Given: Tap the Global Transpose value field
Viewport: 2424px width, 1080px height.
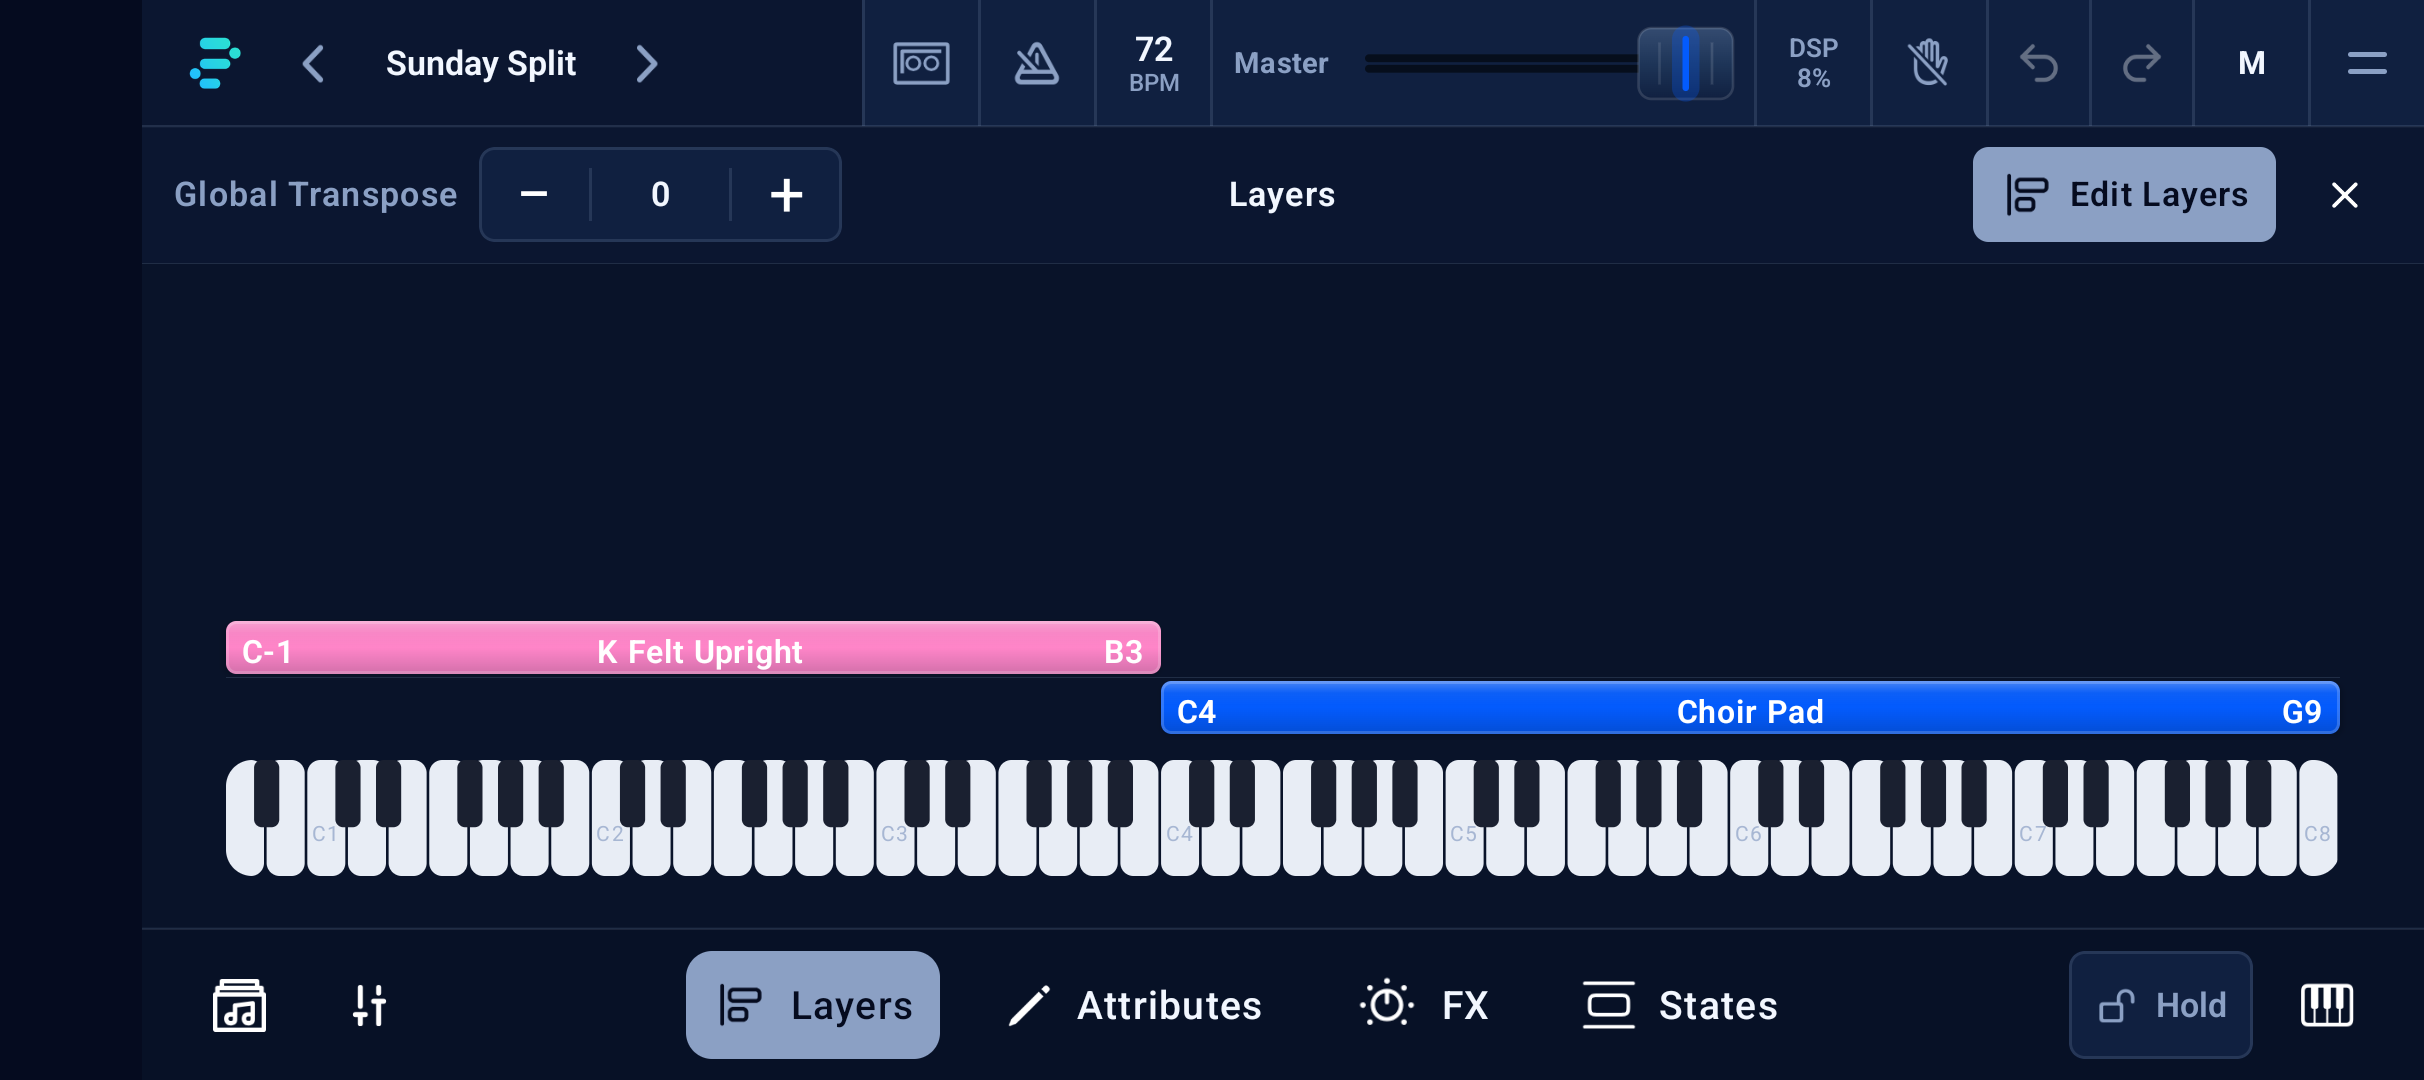Looking at the screenshot, I should (x=660, y=194).
